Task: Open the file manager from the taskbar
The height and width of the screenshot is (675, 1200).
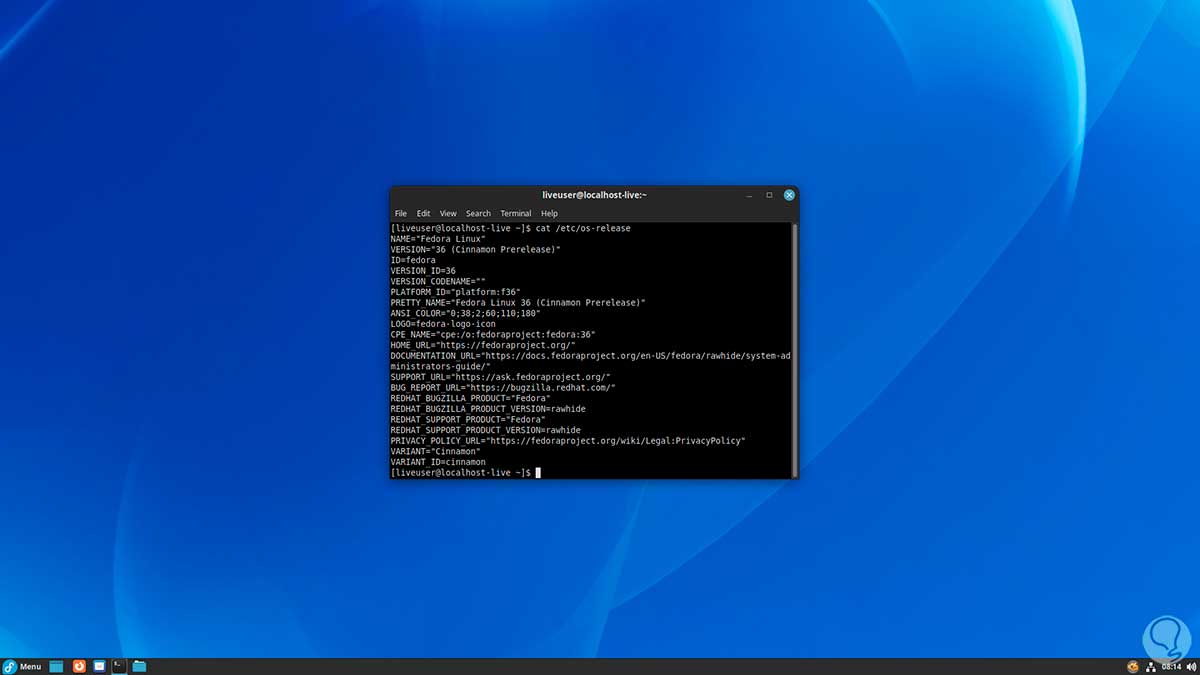Action: pyautogui.click(x=139, y=665)
